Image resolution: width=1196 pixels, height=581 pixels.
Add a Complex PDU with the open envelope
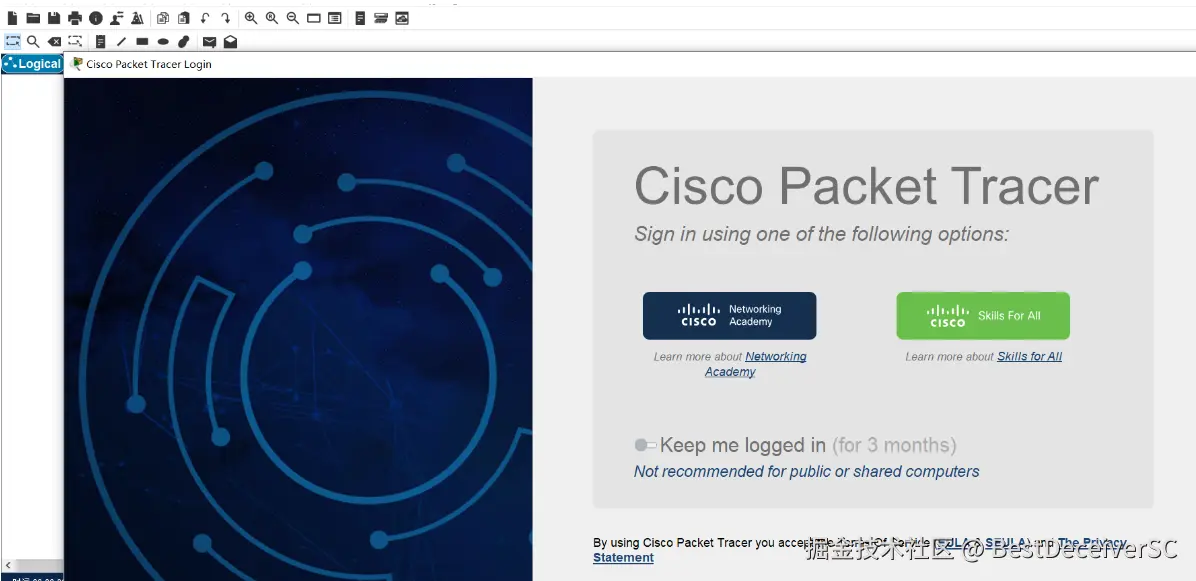click(230, 41)
